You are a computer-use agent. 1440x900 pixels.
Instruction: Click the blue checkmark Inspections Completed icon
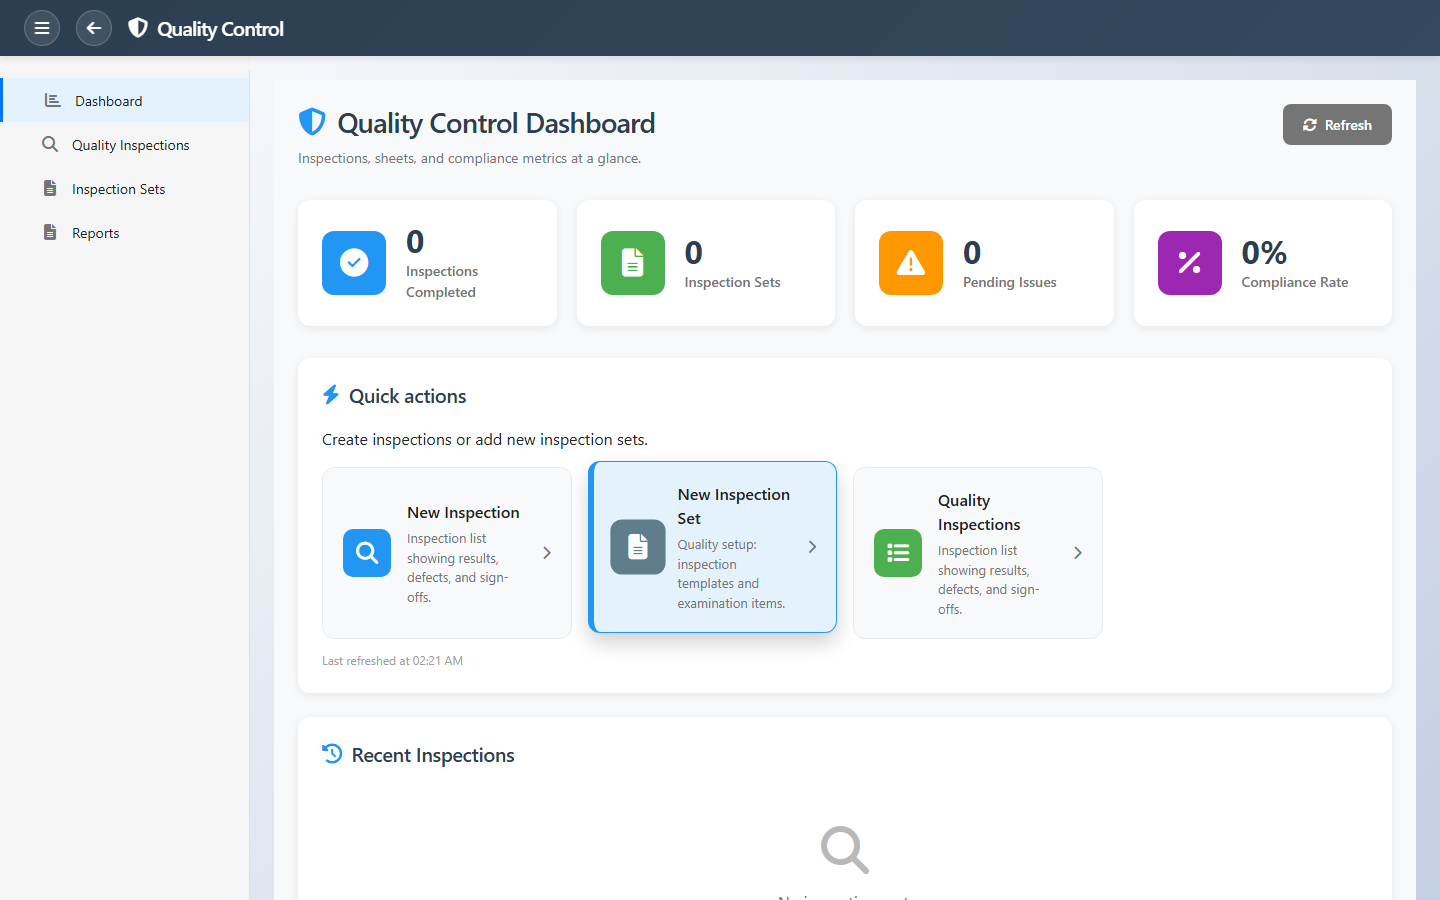(354, 263)
